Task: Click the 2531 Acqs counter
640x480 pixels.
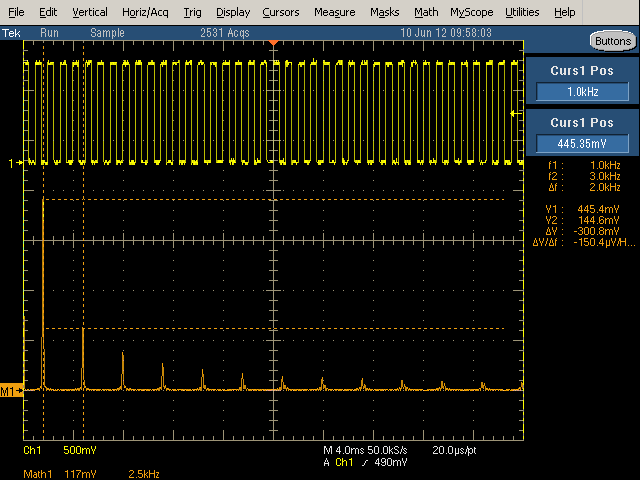Action: (x=224, y=33)
